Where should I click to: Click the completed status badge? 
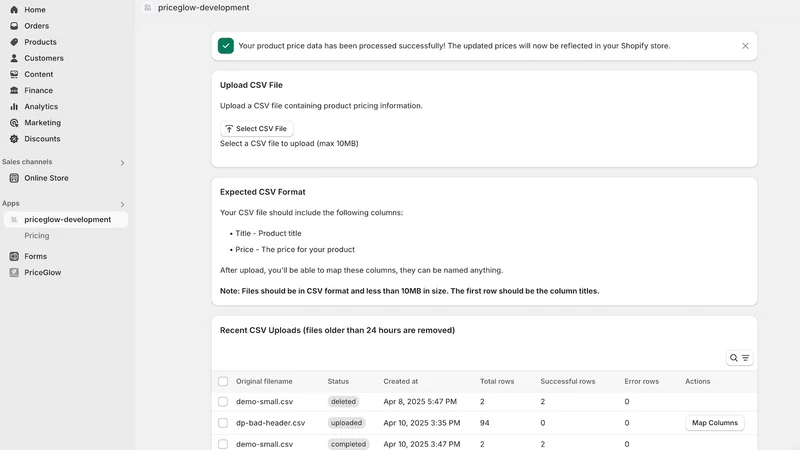pyautogui.click(x=348, y=444)
